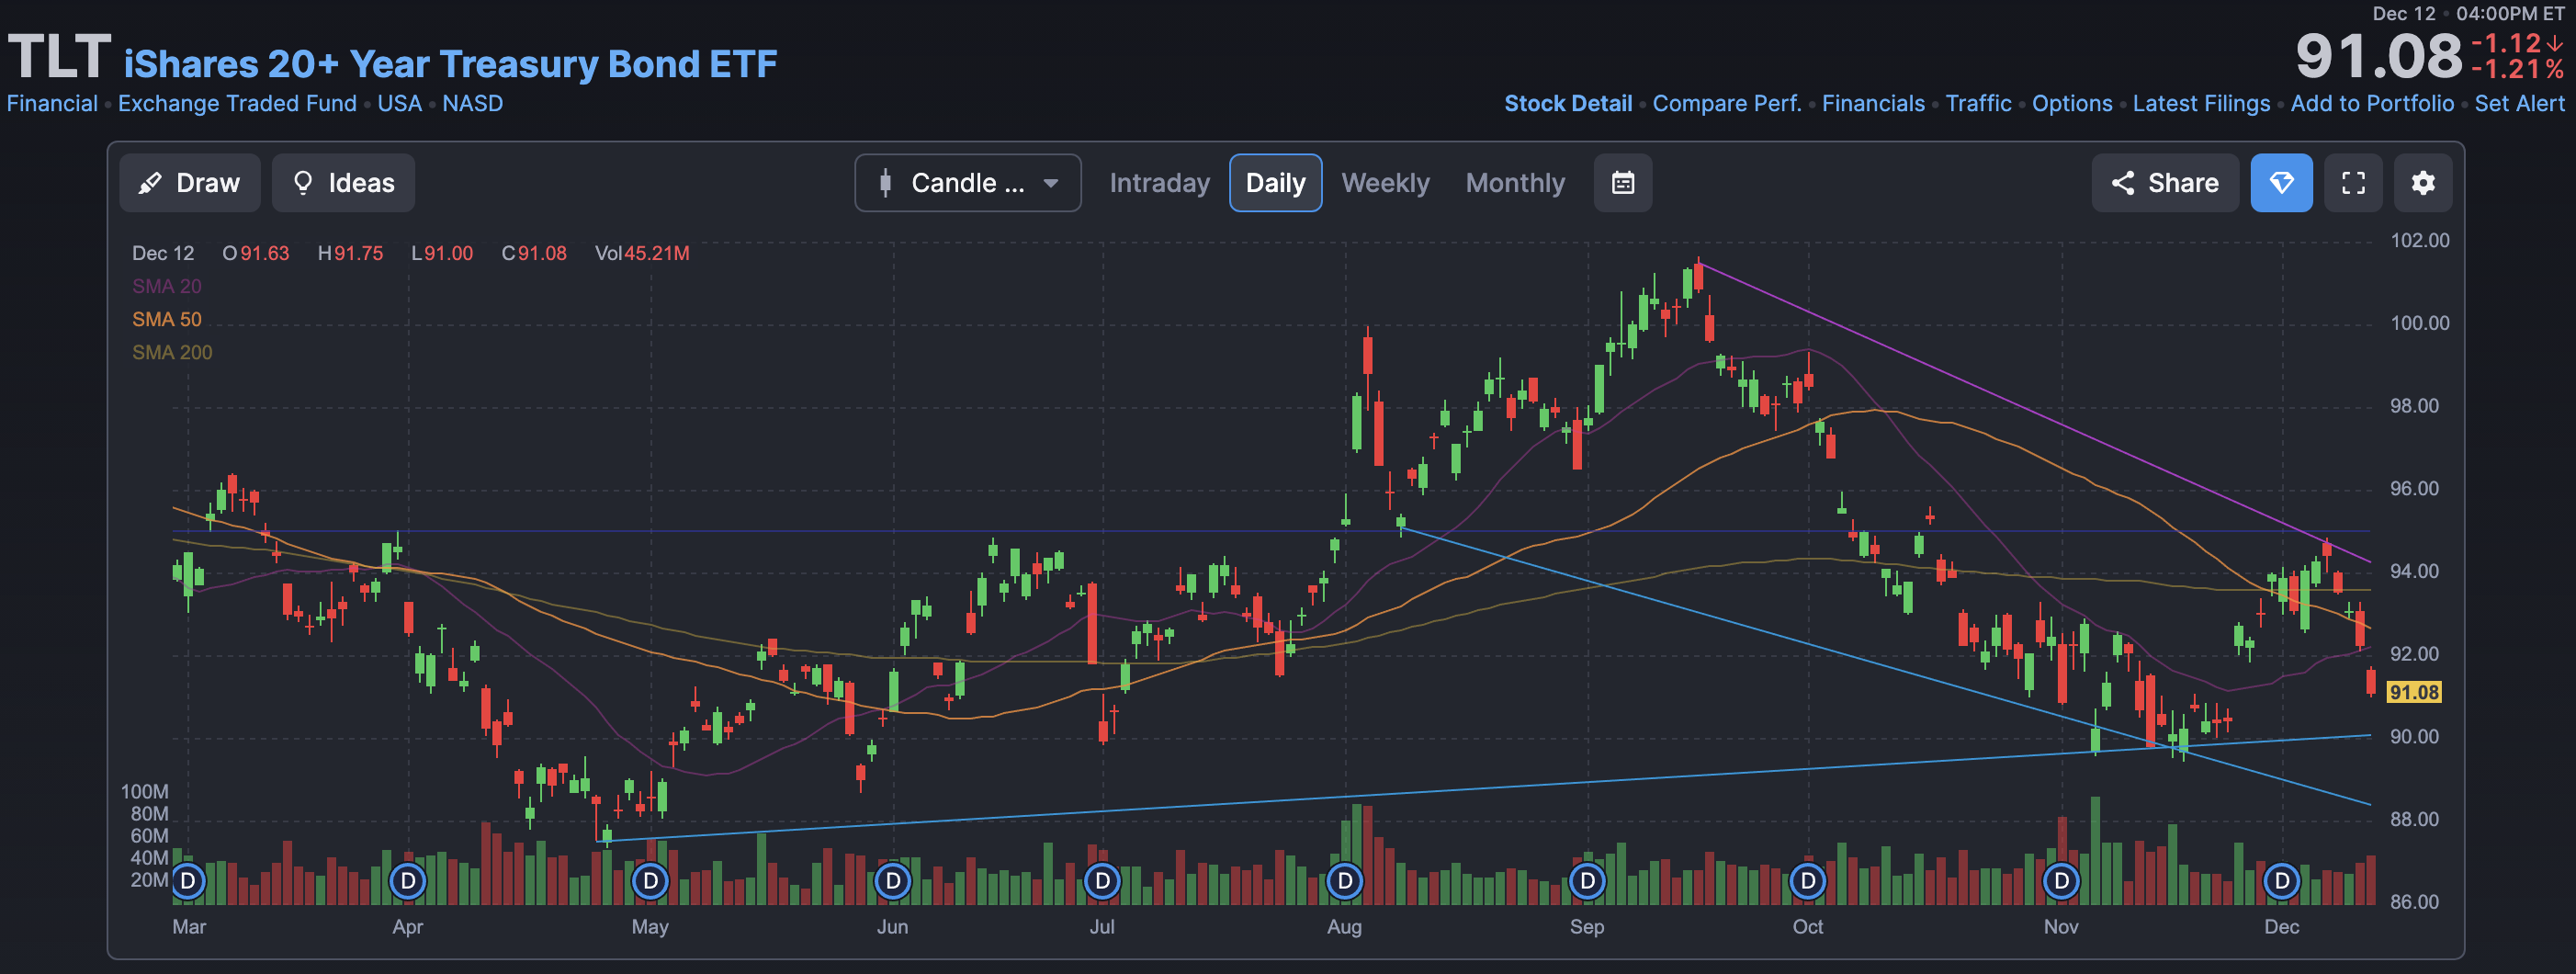Open the Ideas panel
Viewport: 2576px width, 974px height.
coord(343,183)
